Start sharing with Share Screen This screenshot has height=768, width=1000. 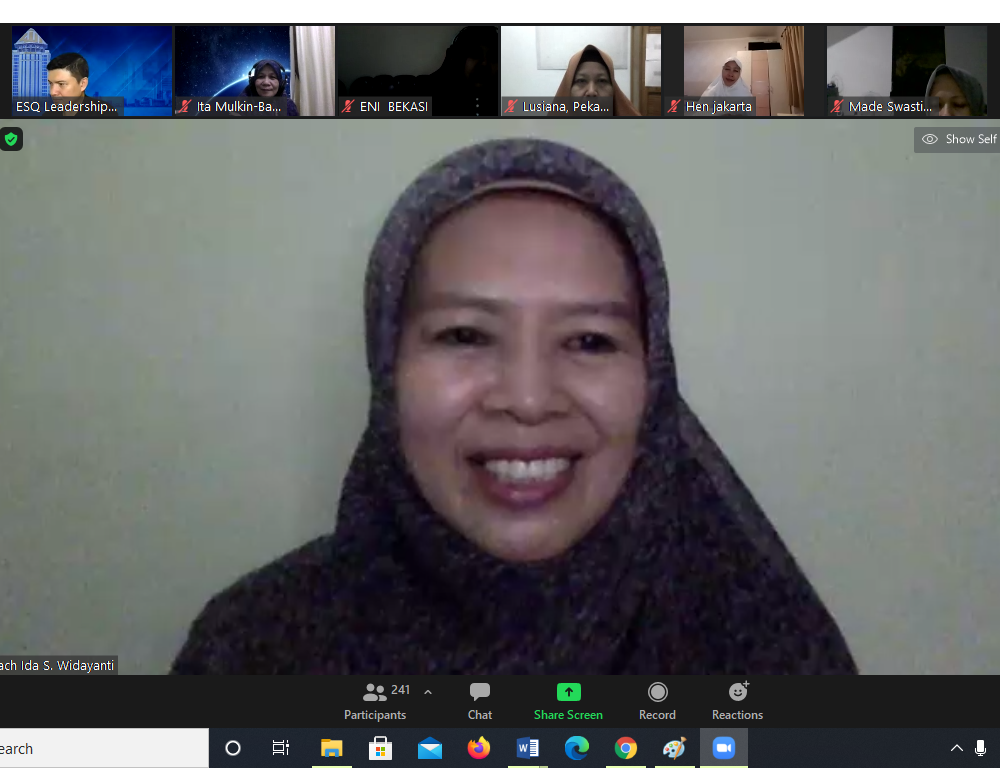[568, 700]
